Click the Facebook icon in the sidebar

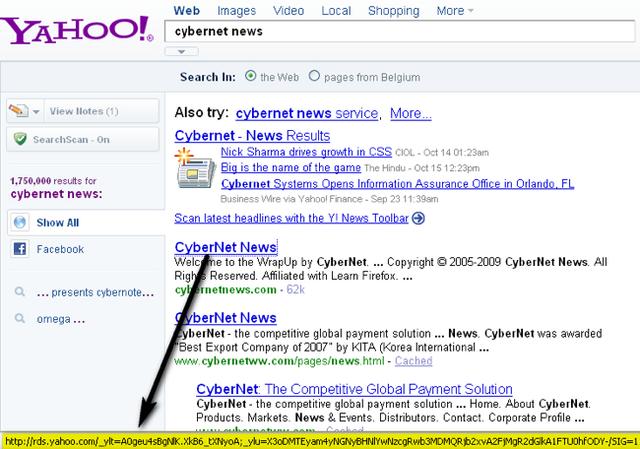(x=20, y=249)
